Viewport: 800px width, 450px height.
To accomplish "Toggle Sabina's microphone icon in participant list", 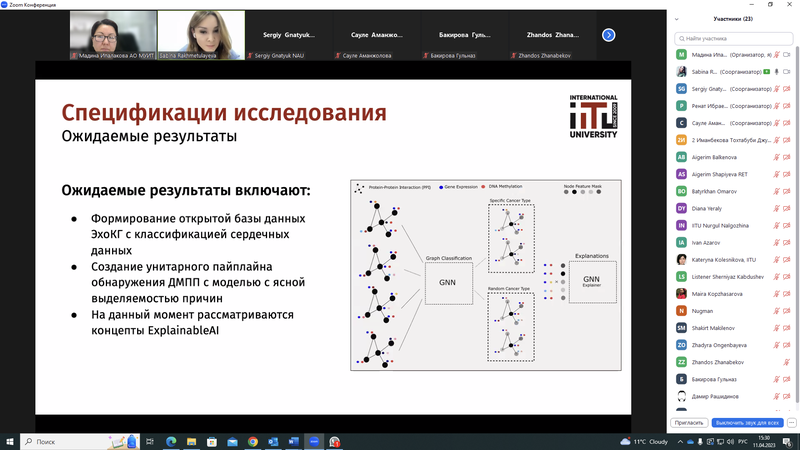I will [x=777, y=72].
